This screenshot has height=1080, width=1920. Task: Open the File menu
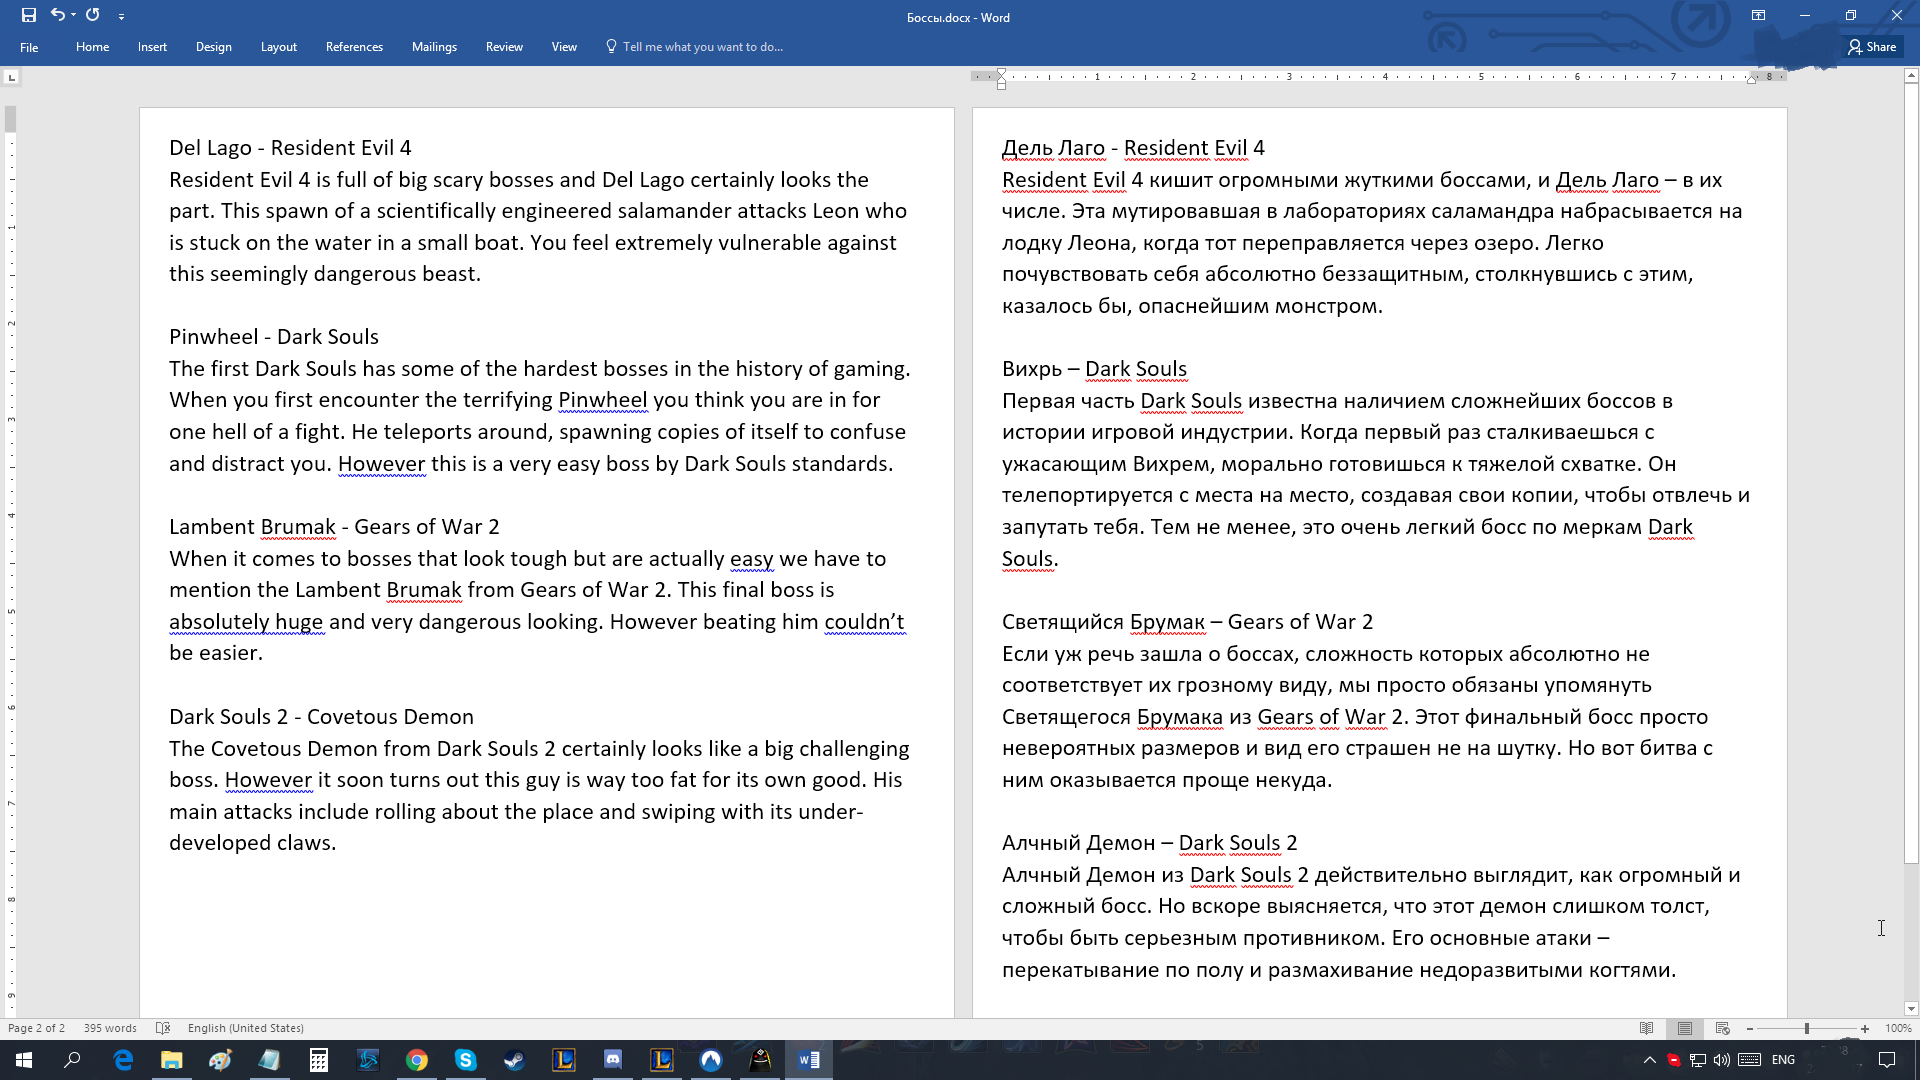[x=30, y=47]
